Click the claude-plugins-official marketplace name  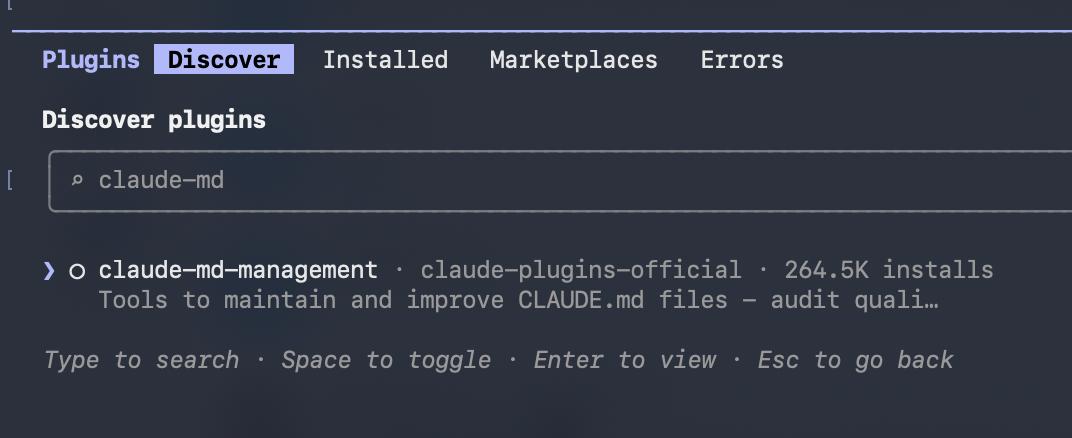coord(580,270)
